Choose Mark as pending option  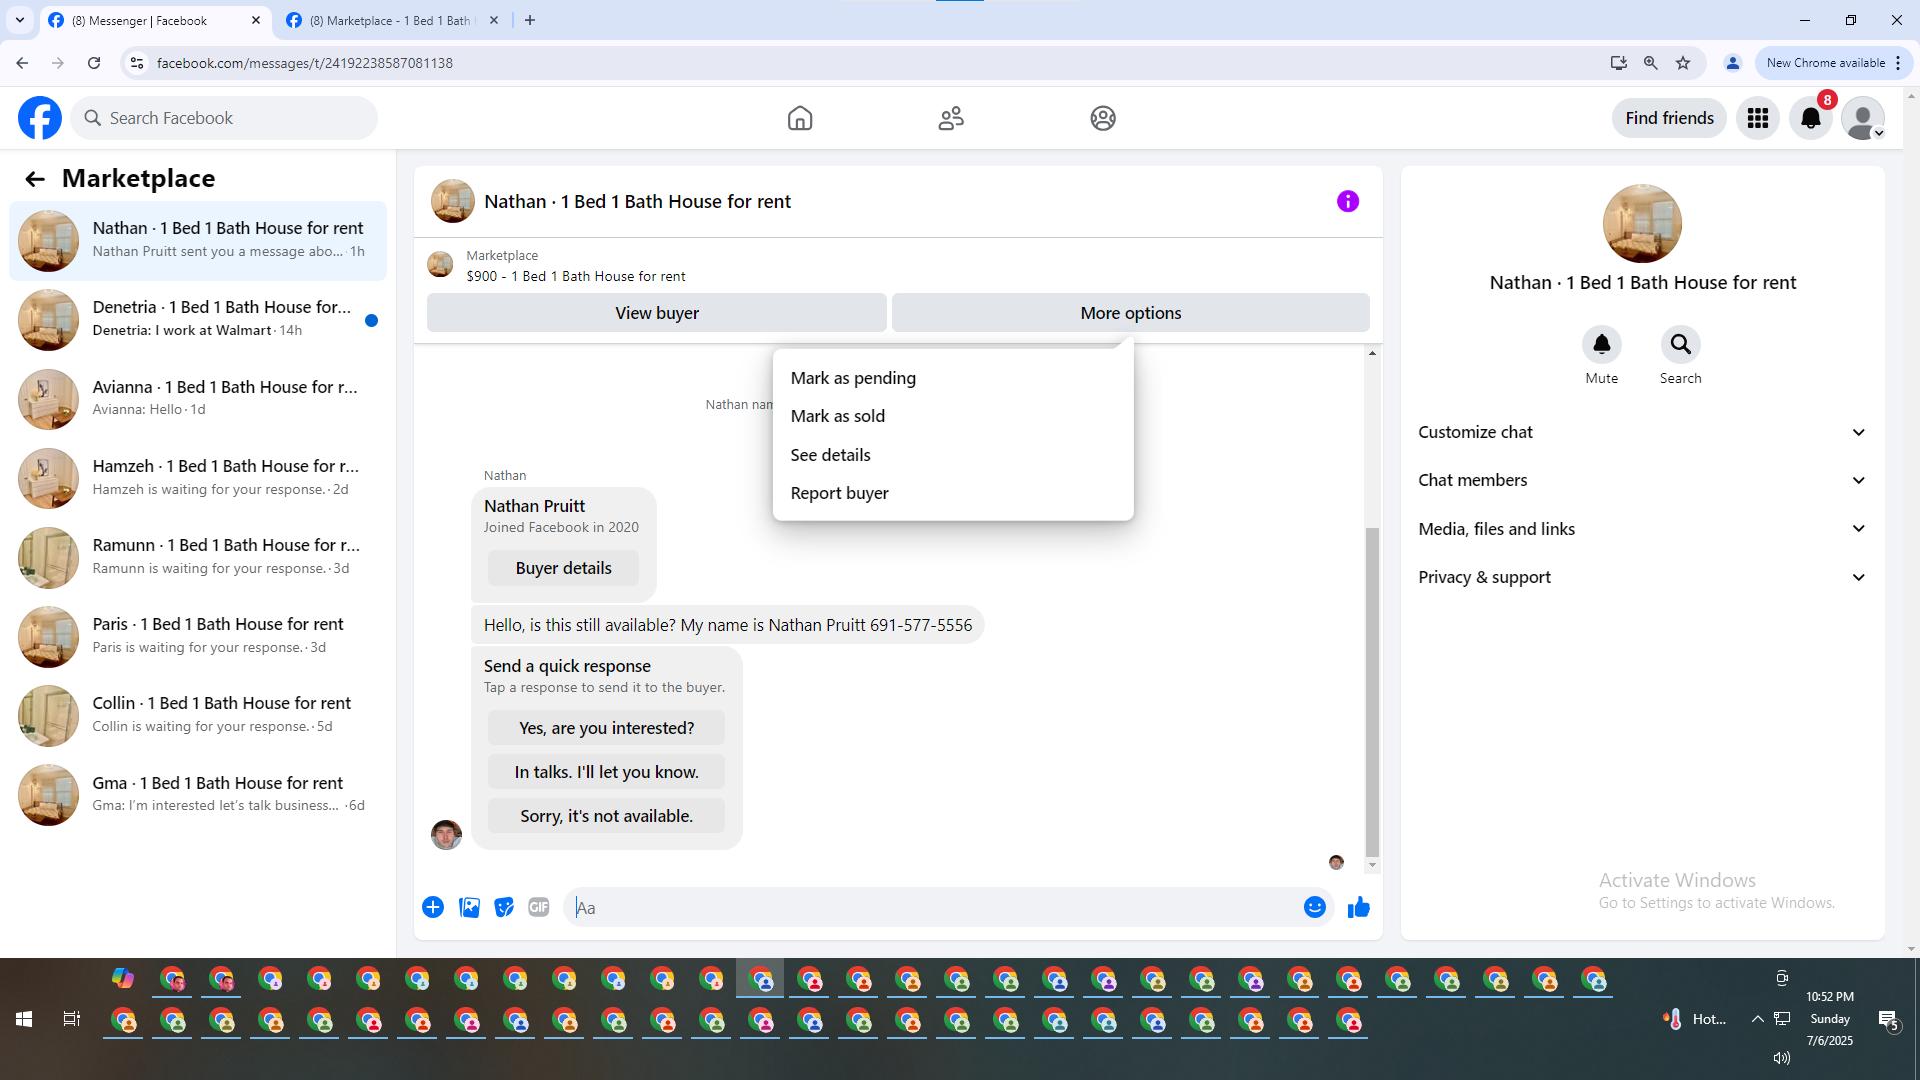[x=852, y=378]
